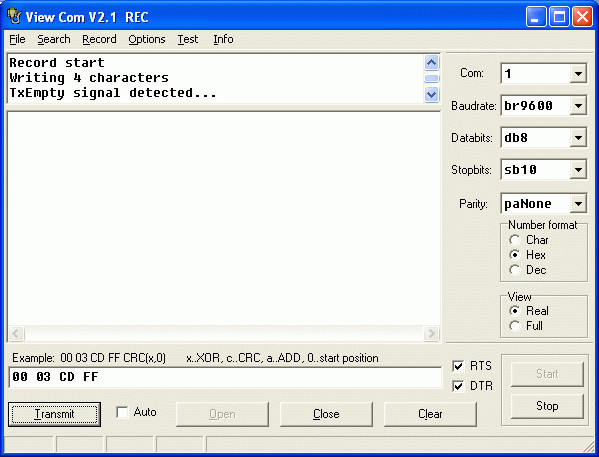Expand the Com port dropdown
Image resolution: width=599 pixels, height=457 pixels.
tap(578, 73)
